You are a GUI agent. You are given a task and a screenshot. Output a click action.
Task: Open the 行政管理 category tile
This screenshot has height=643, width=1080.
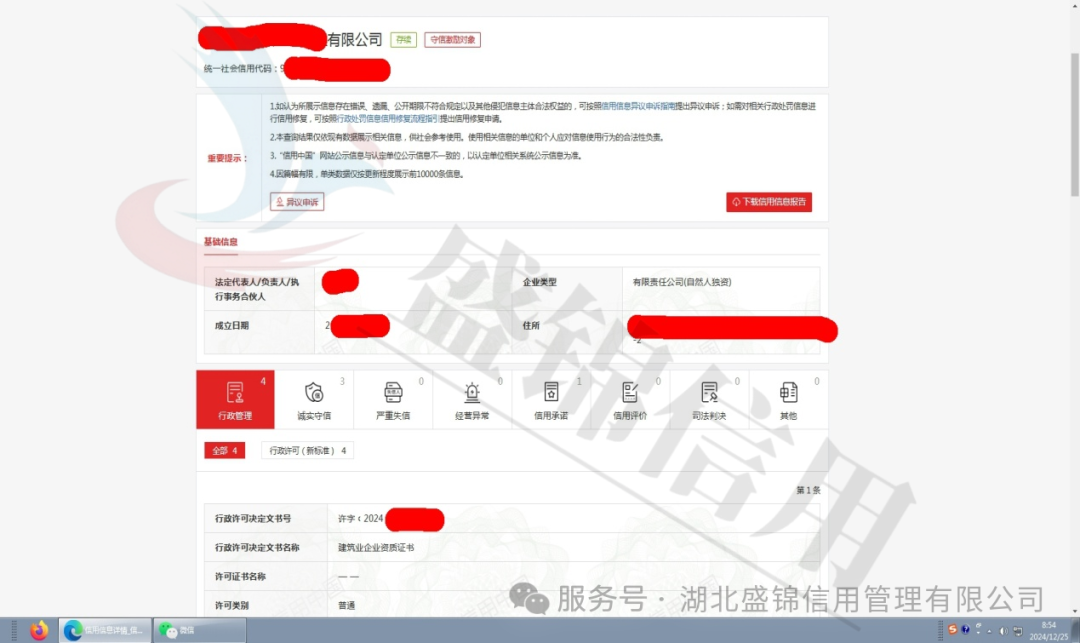pyautogui.click(x=235, y=399)
